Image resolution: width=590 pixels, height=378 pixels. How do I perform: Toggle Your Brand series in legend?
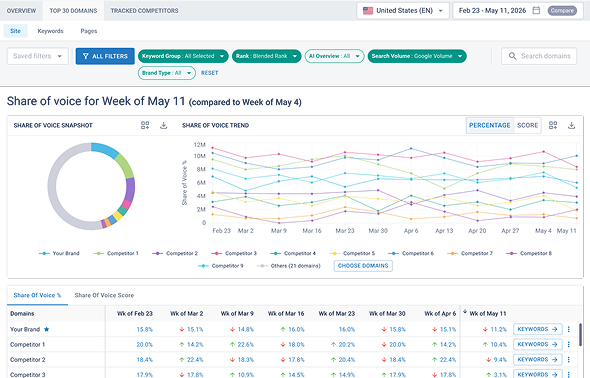pyautogui.click(x=59, y=254)
